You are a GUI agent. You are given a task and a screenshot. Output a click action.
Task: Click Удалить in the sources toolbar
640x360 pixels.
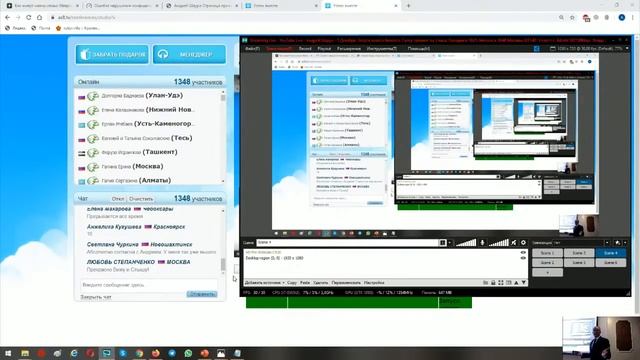coord(320,282)
